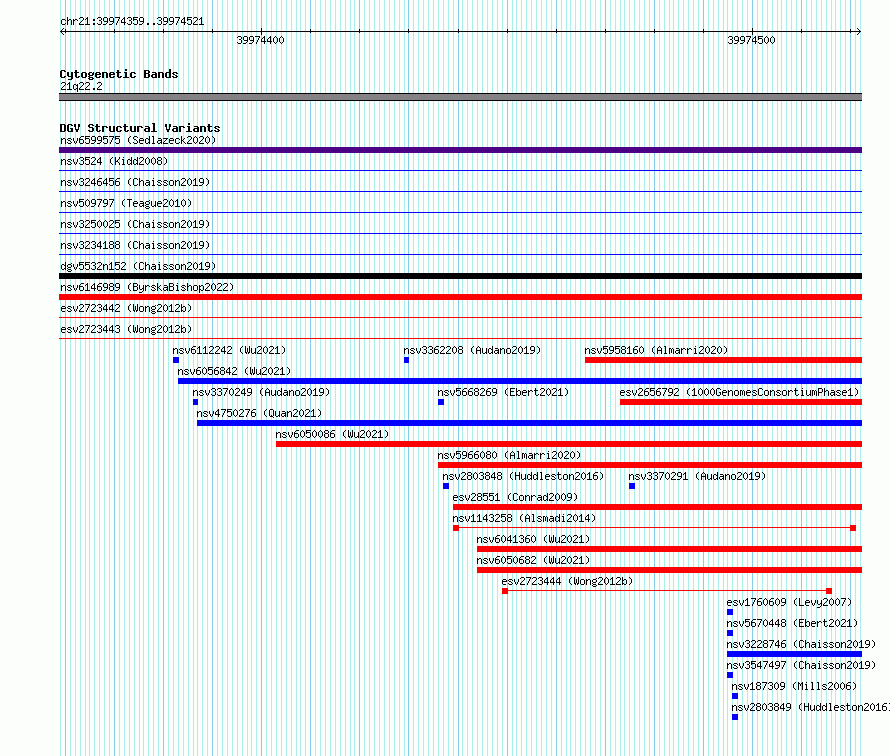
Task: Click the left scroll arrow on ruler
Action: (63, 32)
